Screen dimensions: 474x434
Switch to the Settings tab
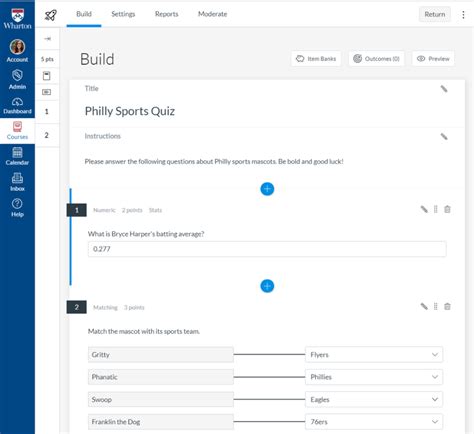123,14
